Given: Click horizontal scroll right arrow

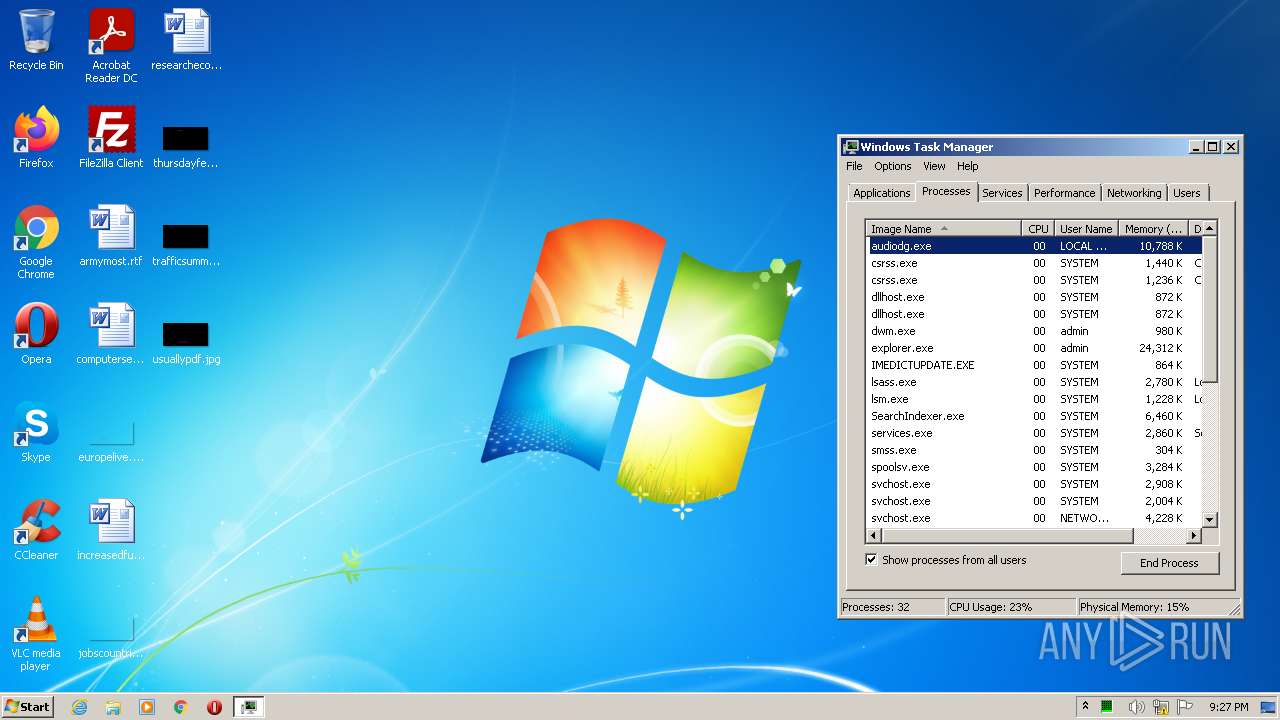Looking at the screenshot, I should coord(1194,536).
